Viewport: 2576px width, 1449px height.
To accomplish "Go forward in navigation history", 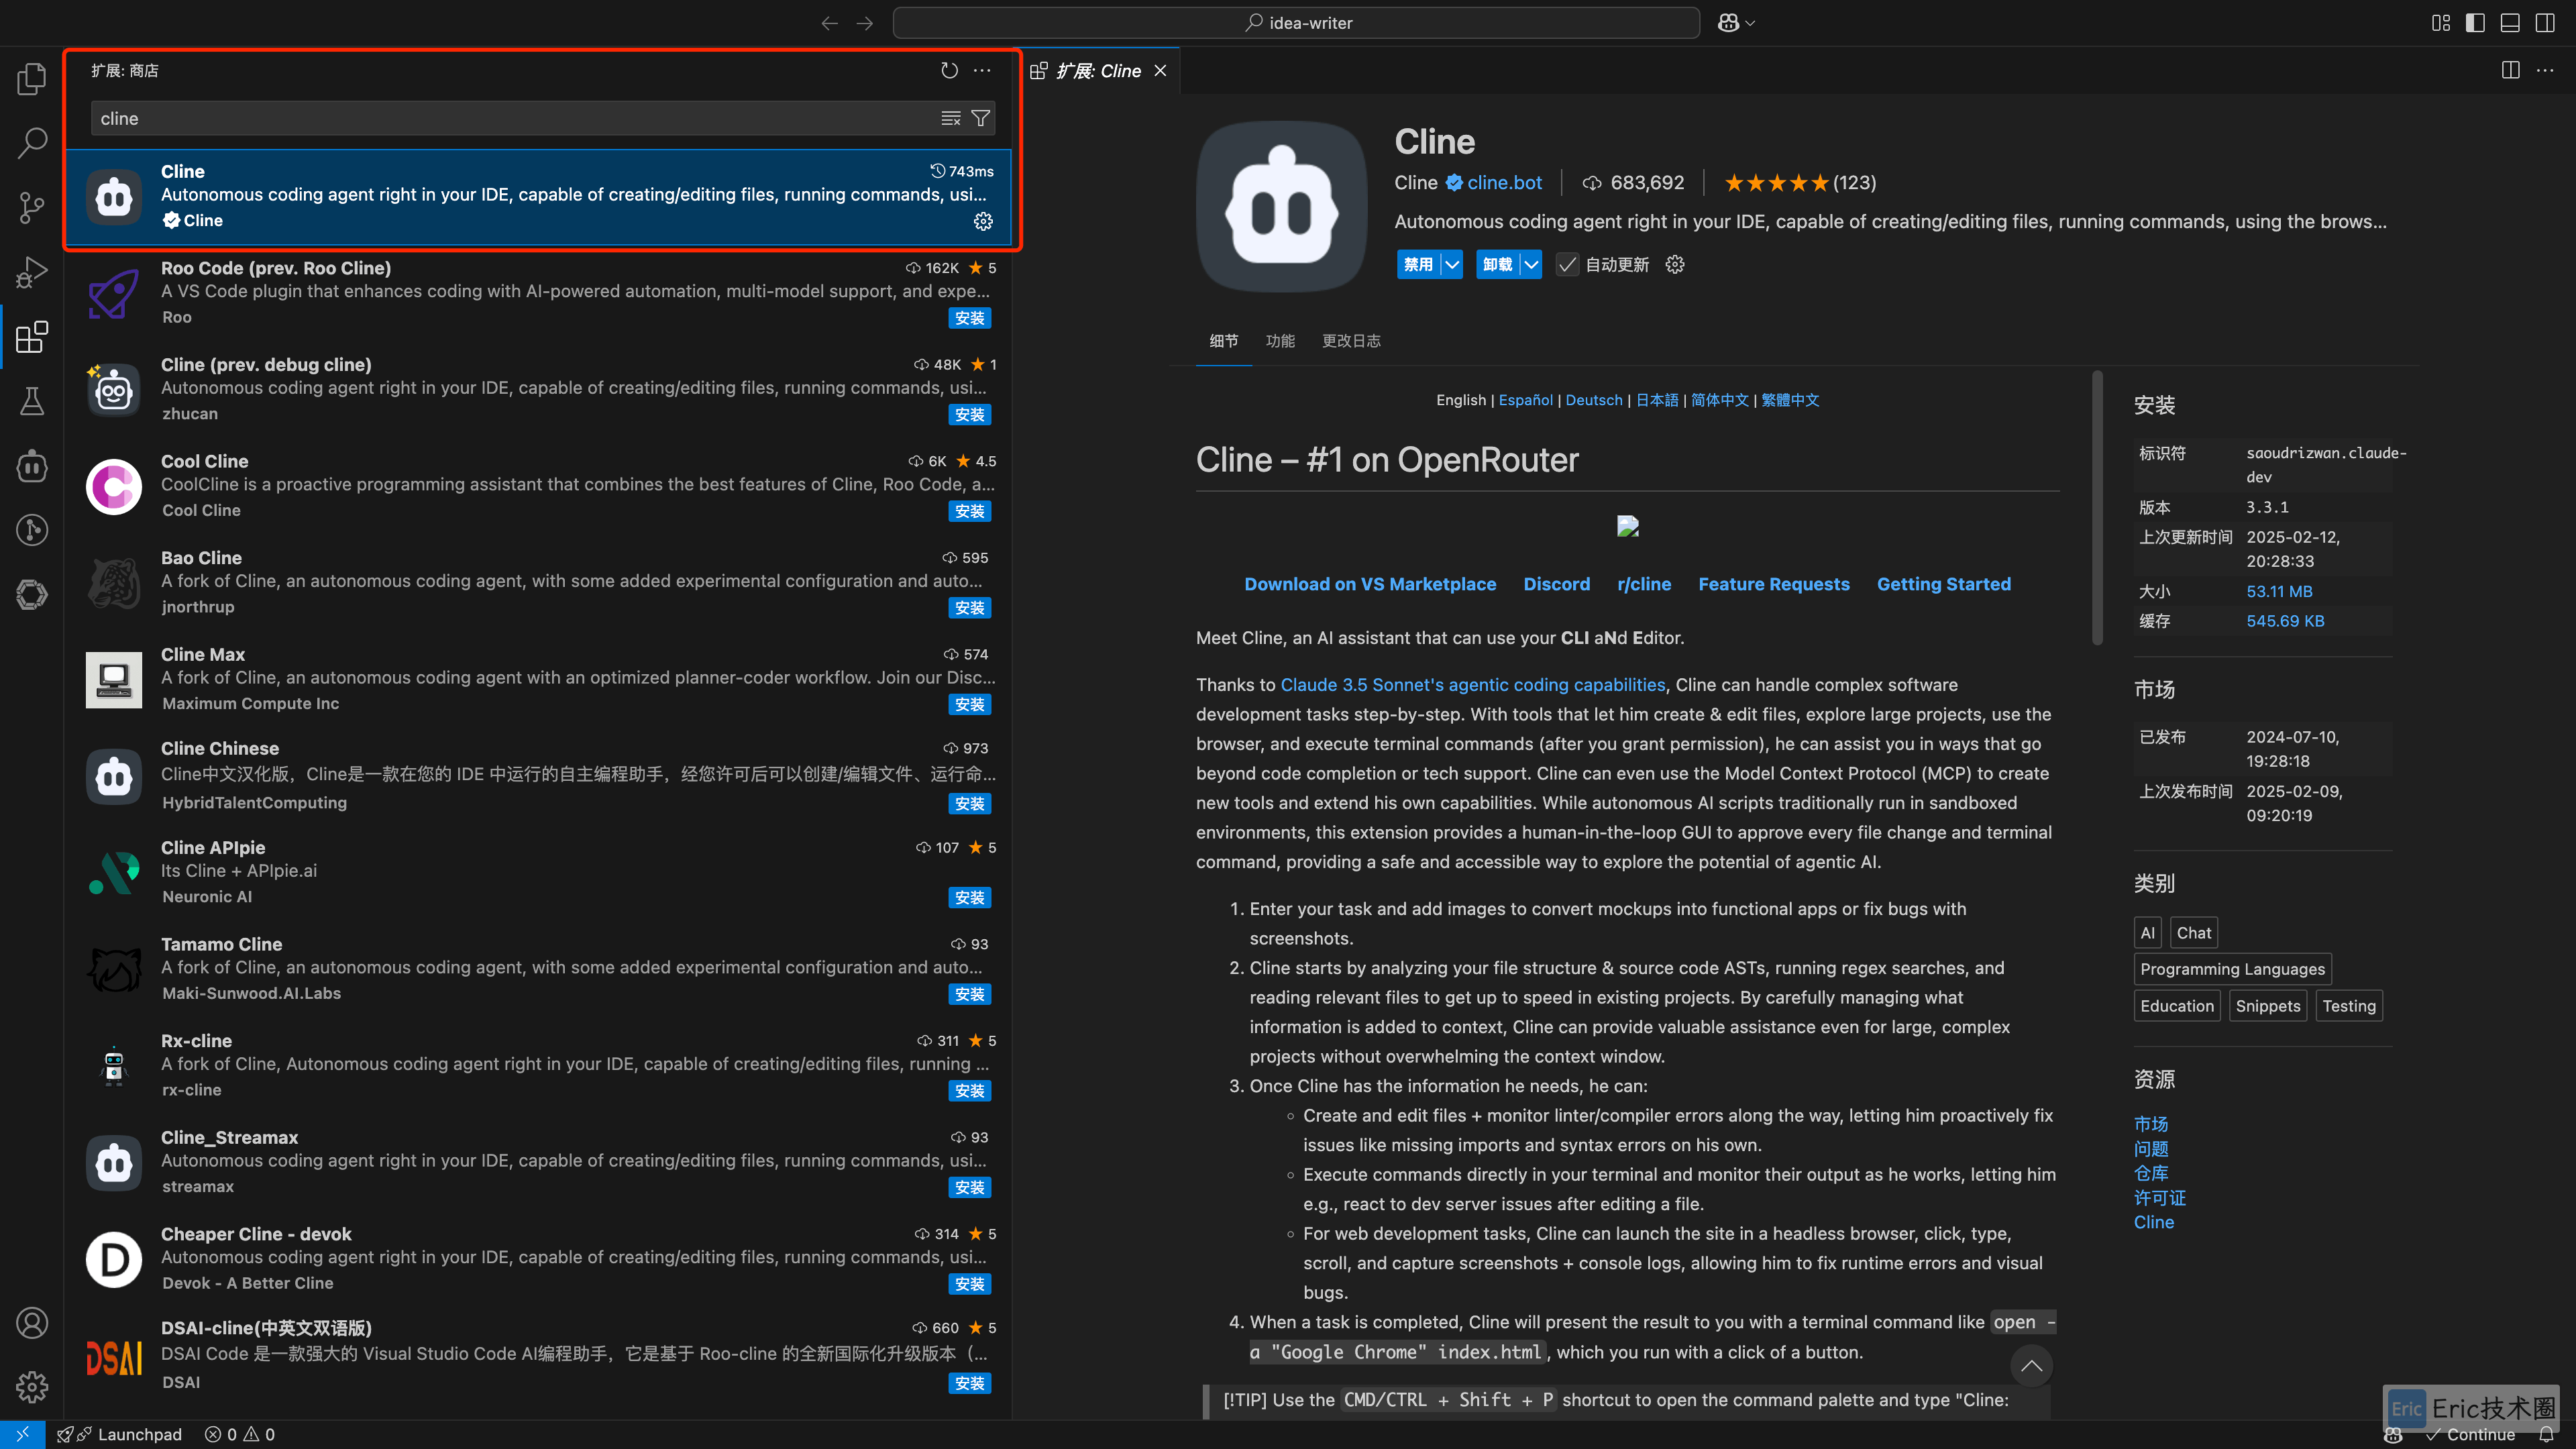I will tap(865, 23).
